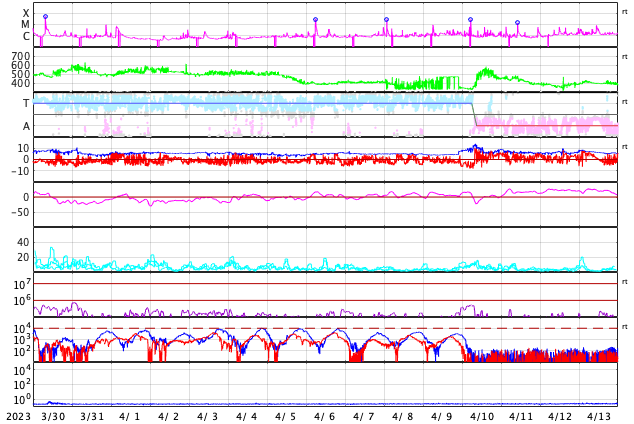Click the 4/ 2 date label

pos(169,417)
